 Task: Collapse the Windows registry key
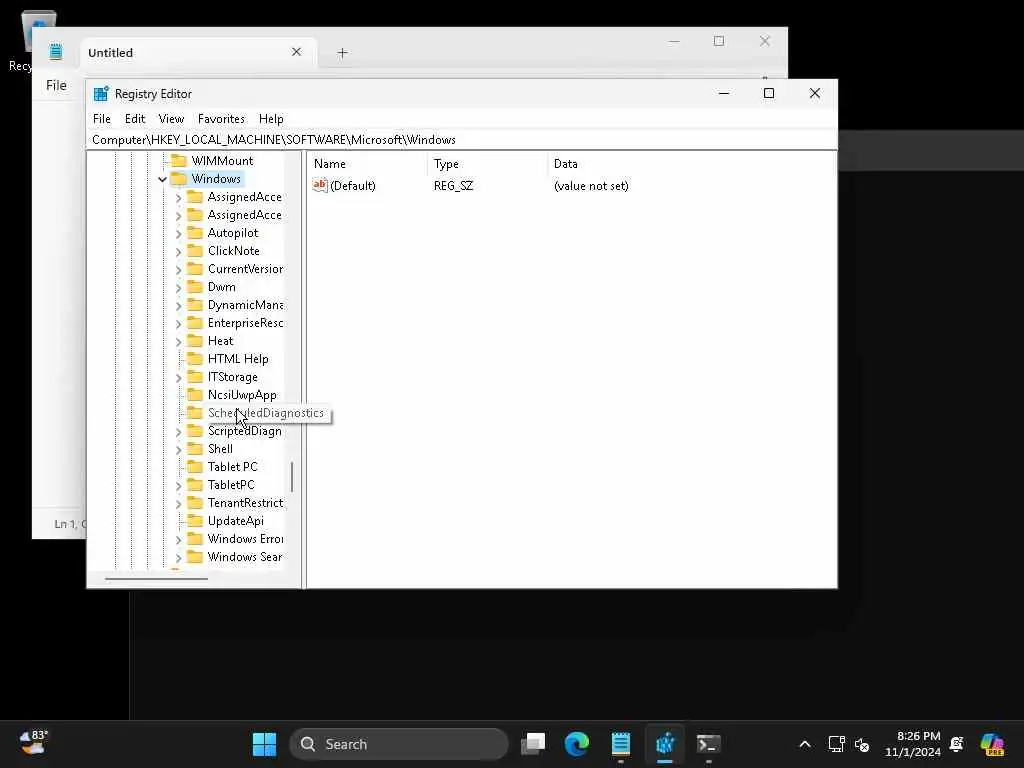162,179
